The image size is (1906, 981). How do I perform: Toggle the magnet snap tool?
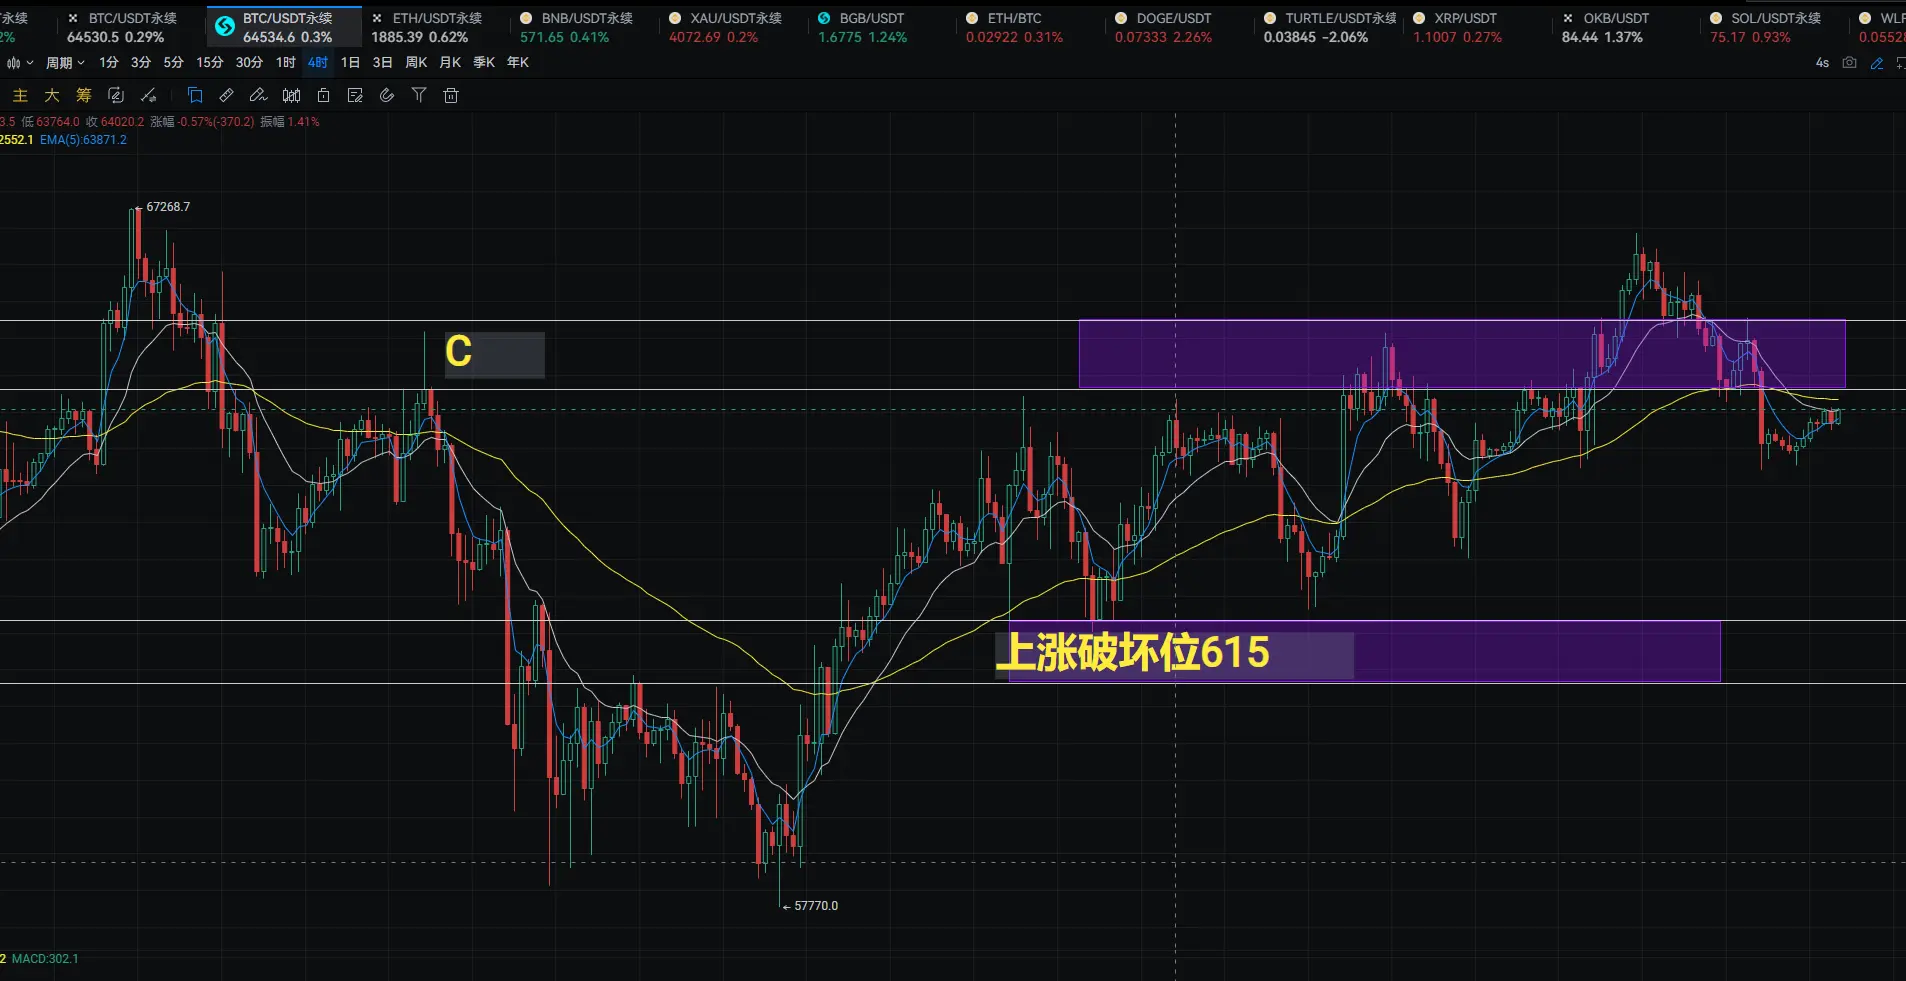(387, 96)
